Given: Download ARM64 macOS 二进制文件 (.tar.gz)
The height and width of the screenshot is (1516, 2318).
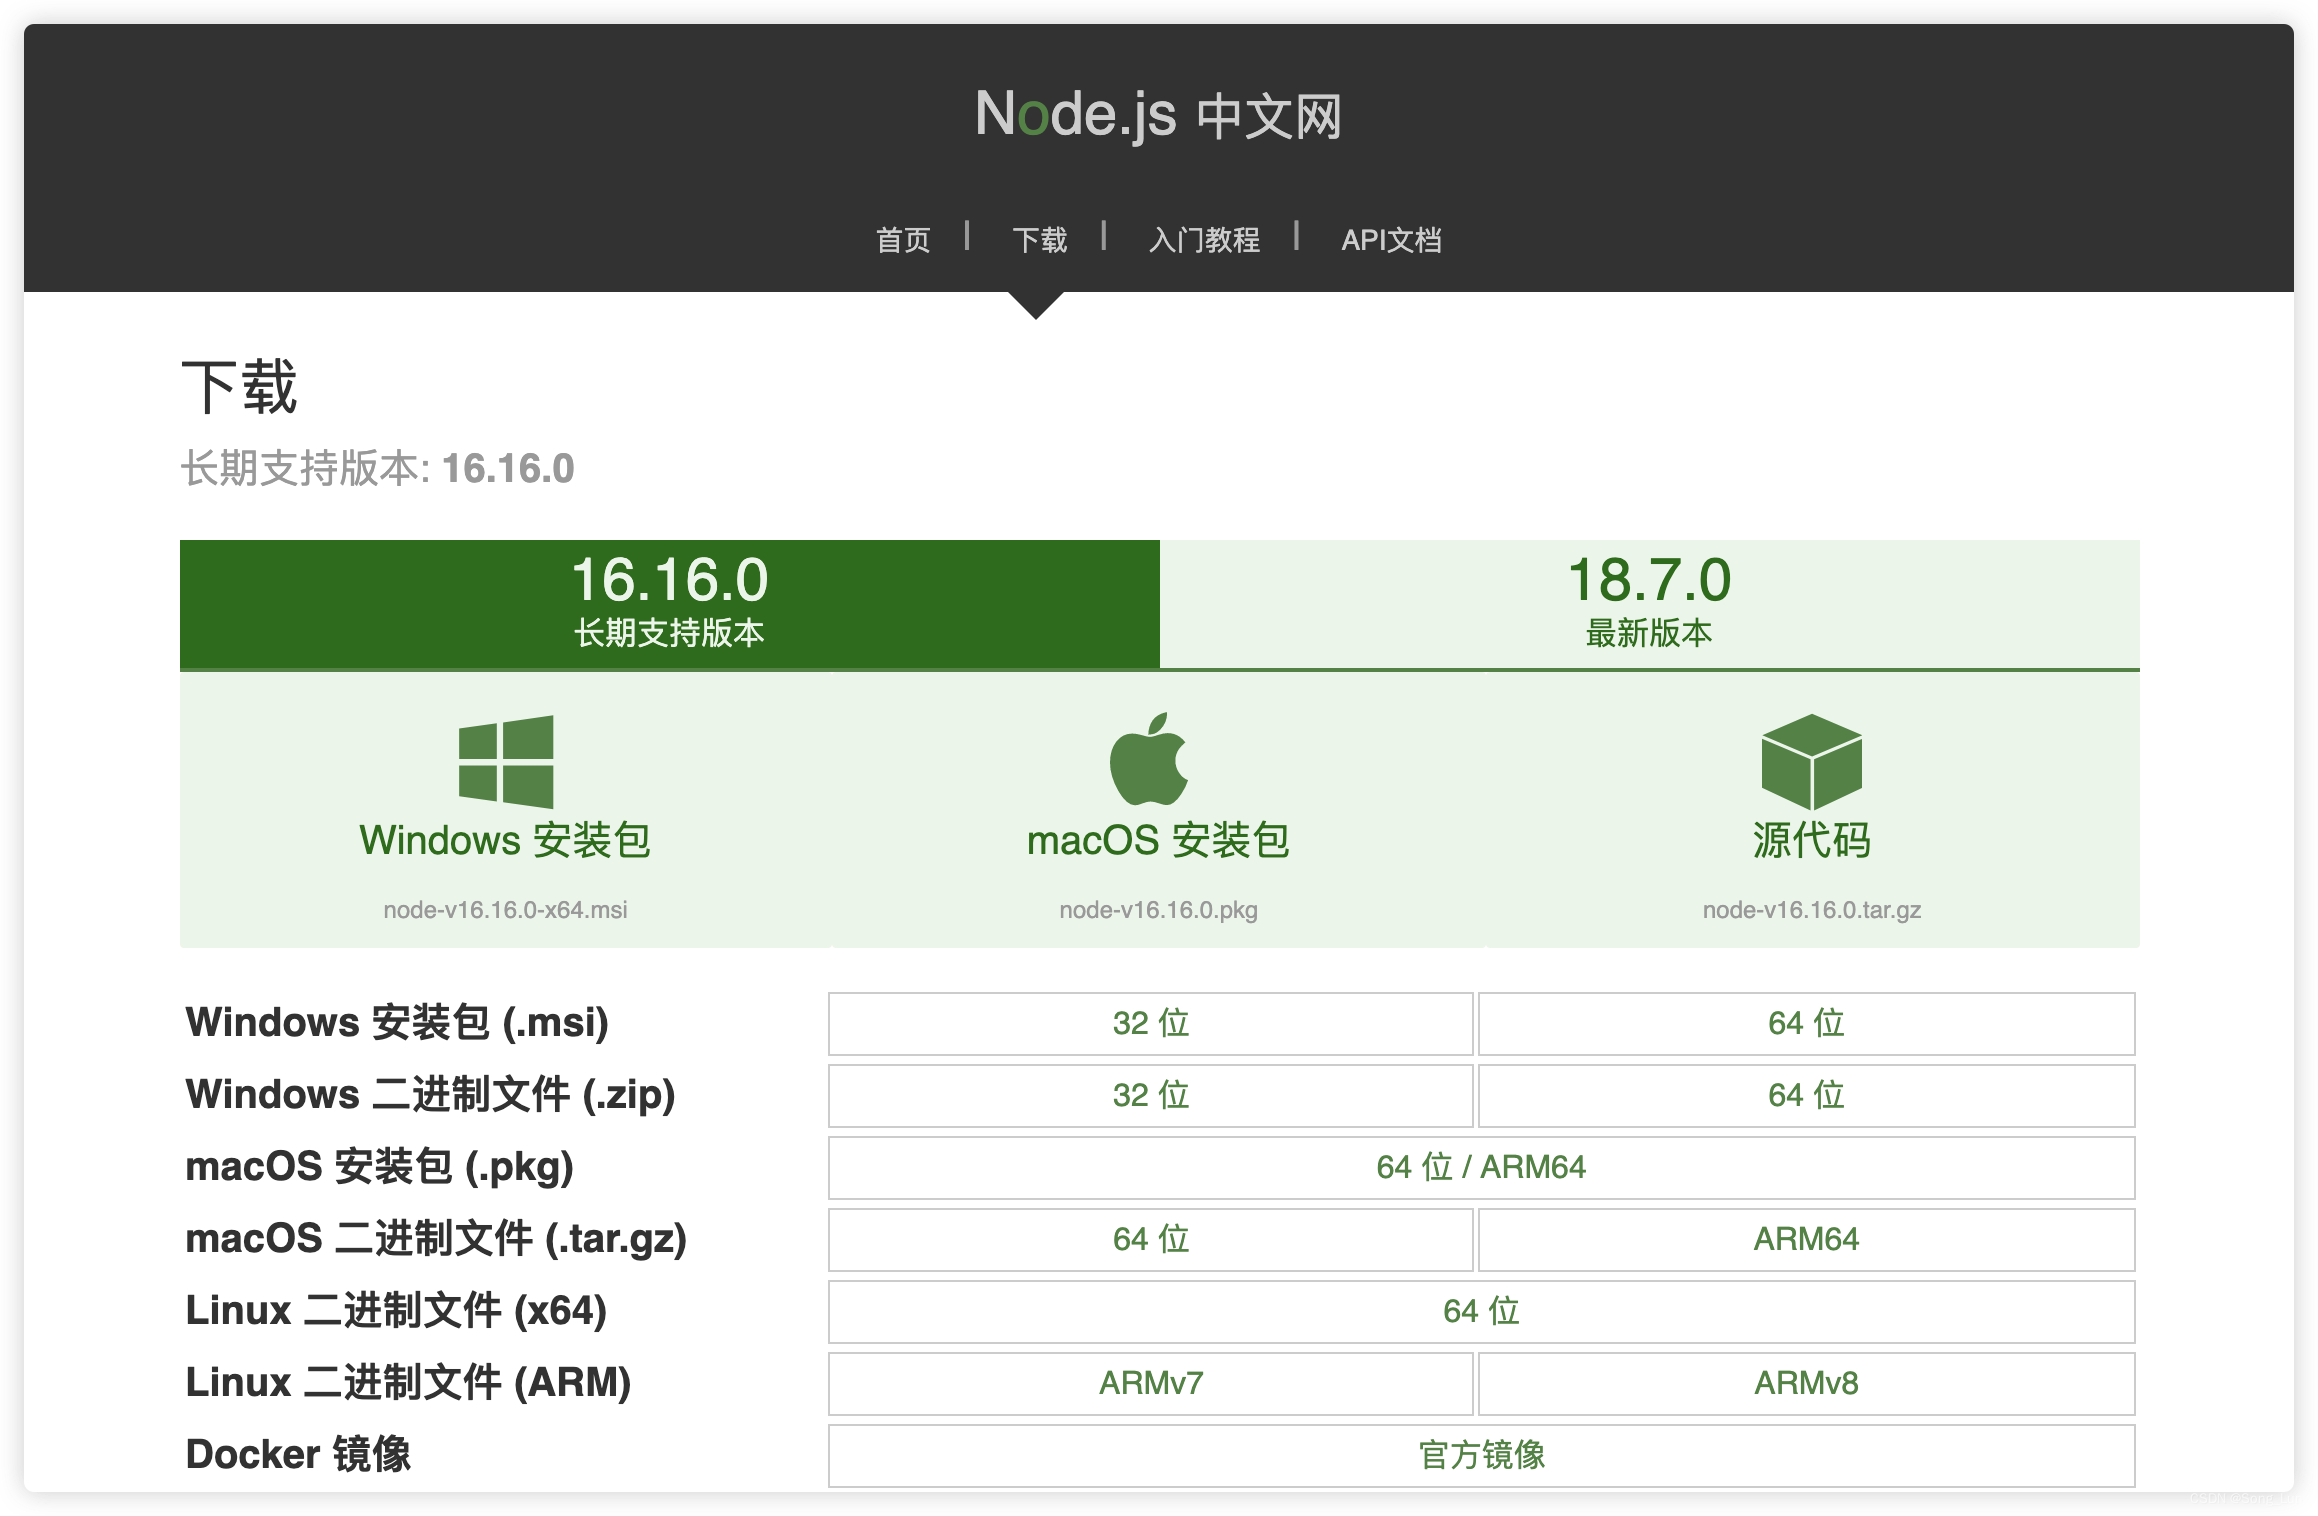Looking at the screenshot, I should [x=1806, y=1239].
